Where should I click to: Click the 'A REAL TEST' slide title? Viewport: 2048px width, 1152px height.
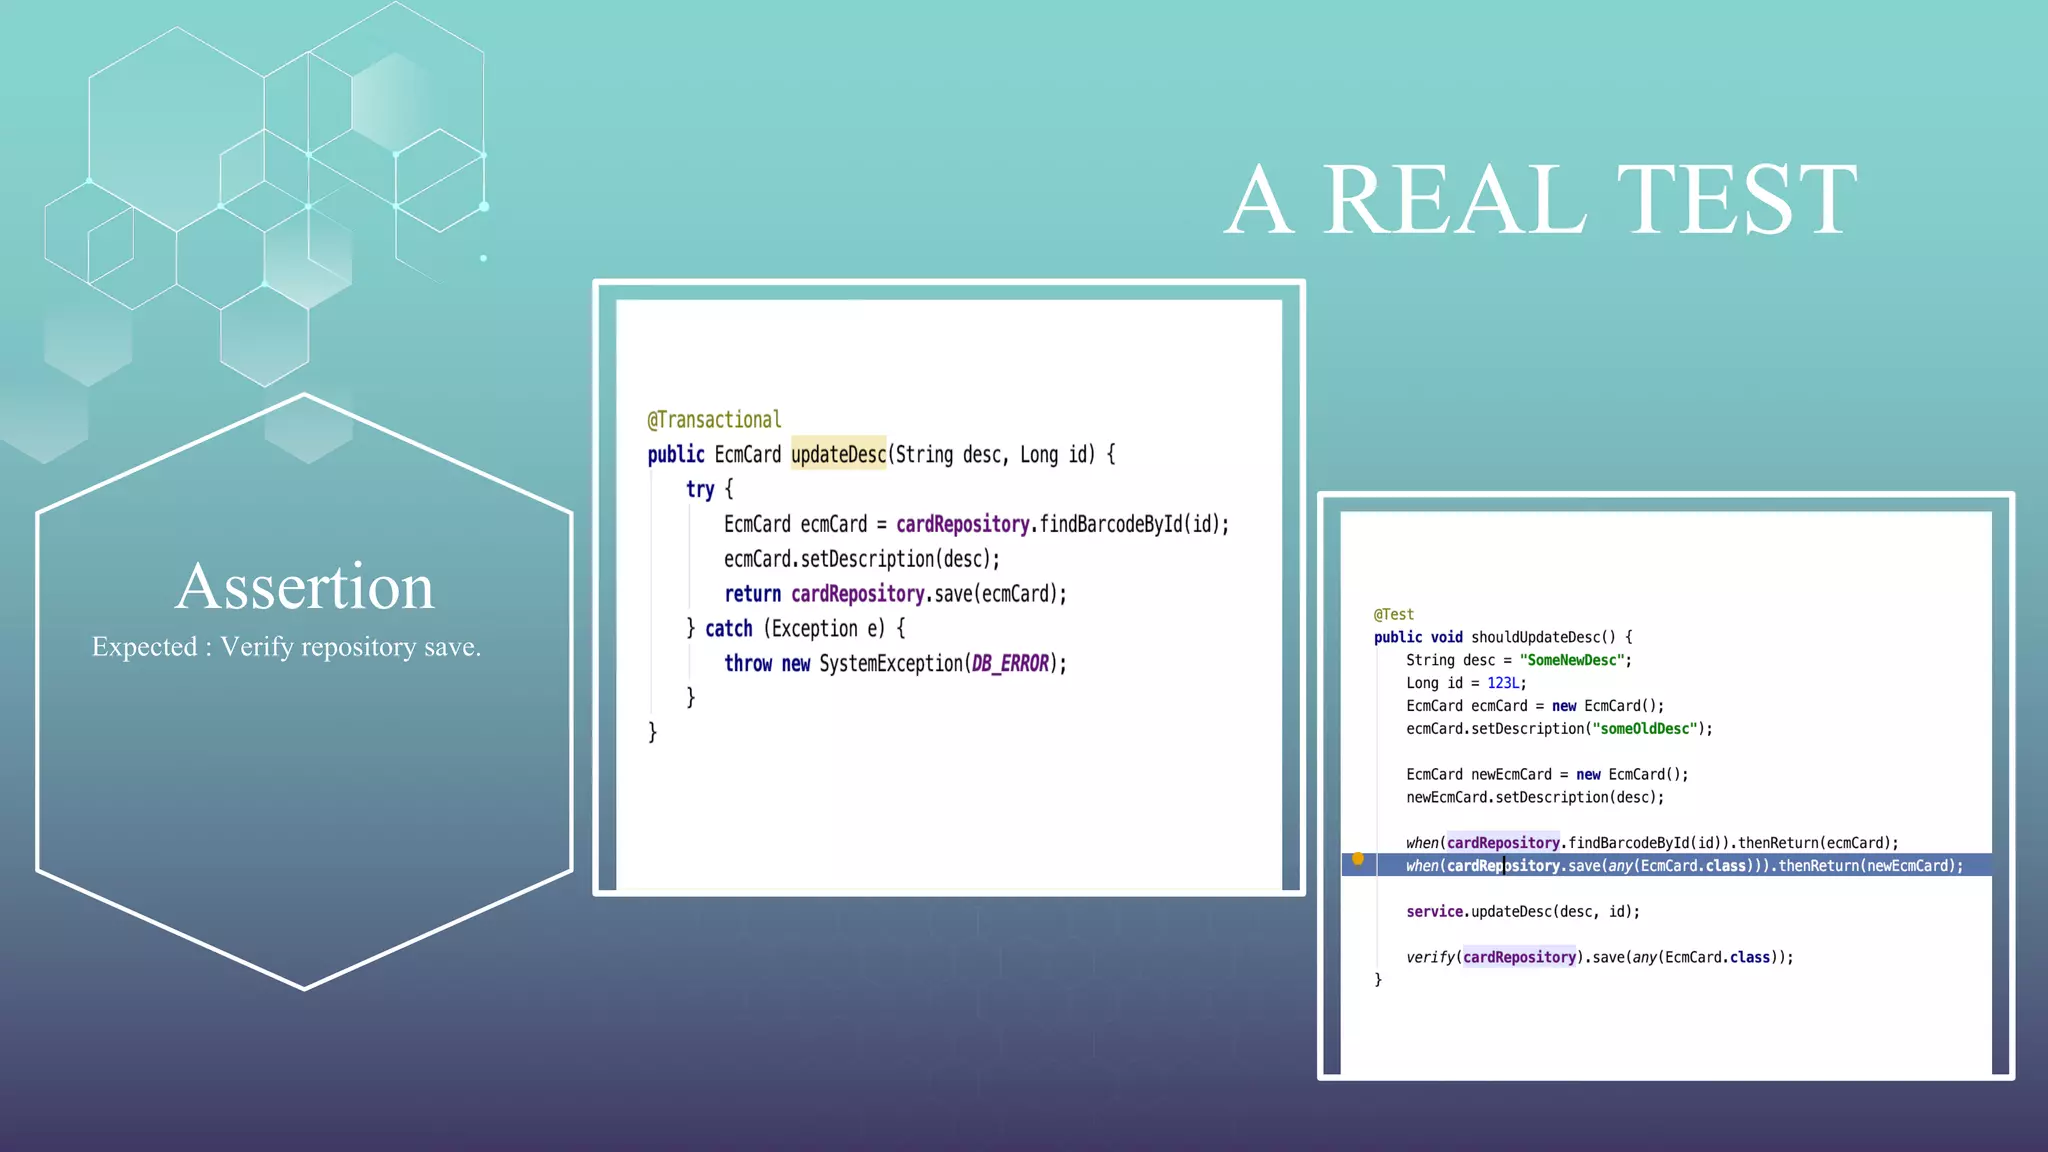click(1541, 200)
